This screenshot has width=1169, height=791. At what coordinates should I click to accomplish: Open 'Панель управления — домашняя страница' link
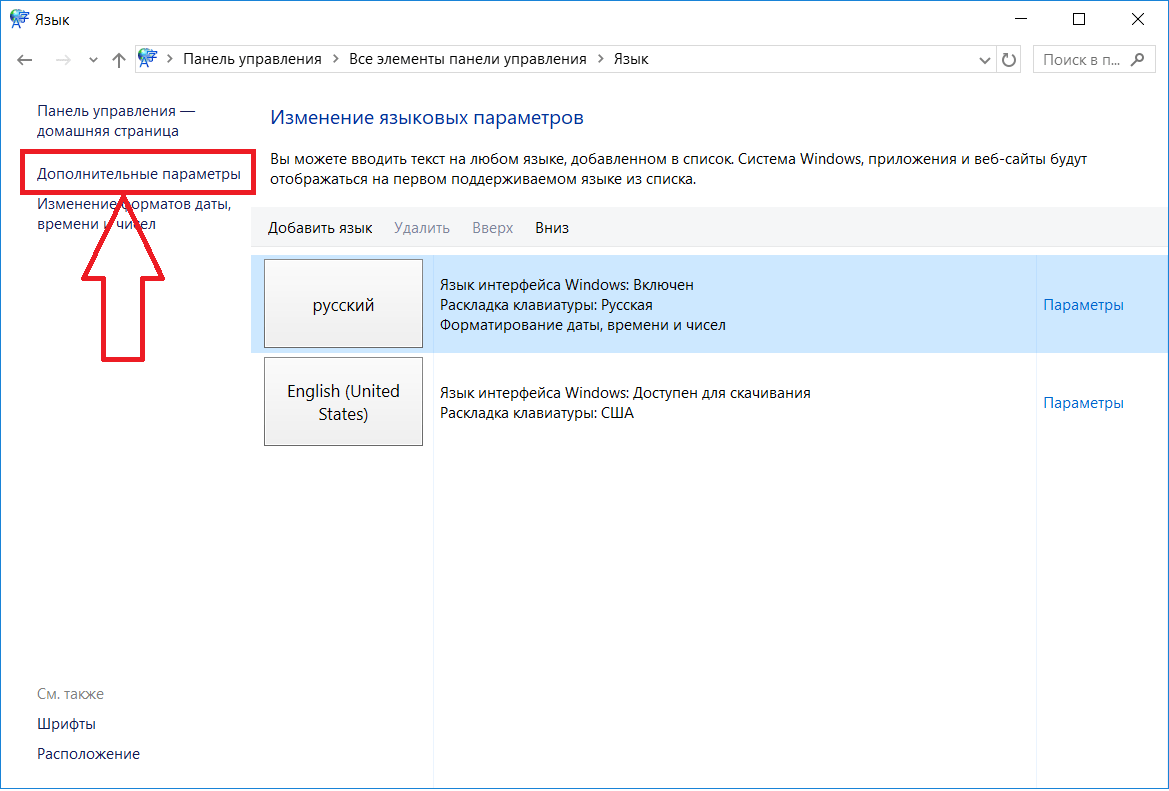tap(116, 121)
